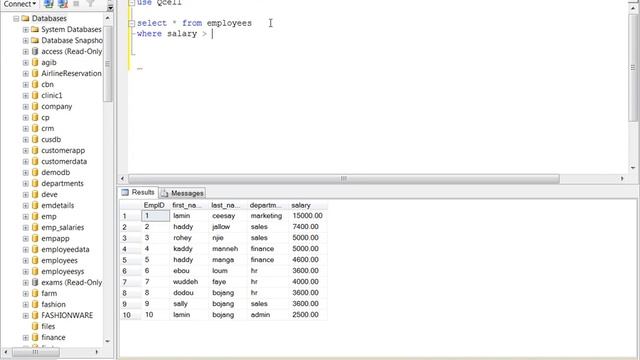Click the emdetails database icon
The width and height of the screenshot is (640, 360).
click(x=35, y=205)
